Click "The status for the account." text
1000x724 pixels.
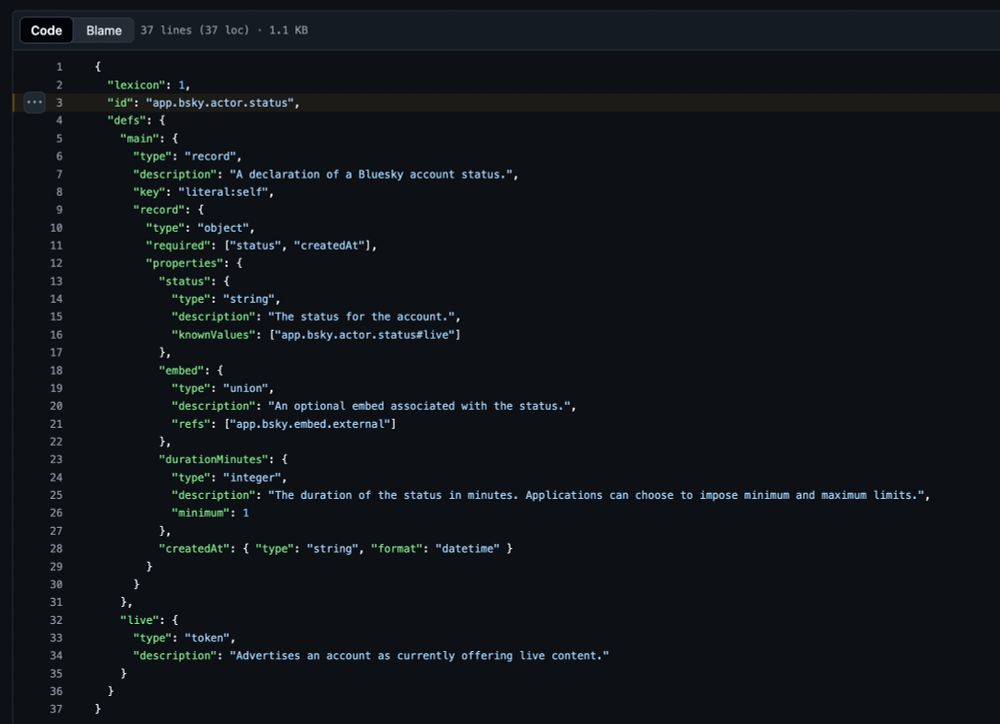coord(361,316)
